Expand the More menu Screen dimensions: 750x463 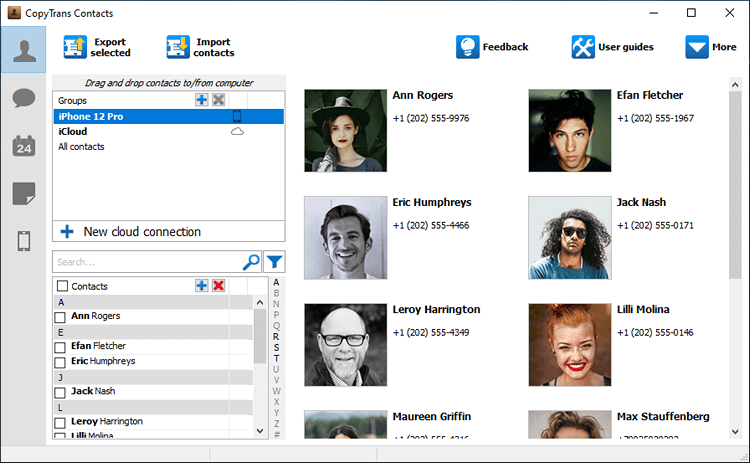[711, 47]
